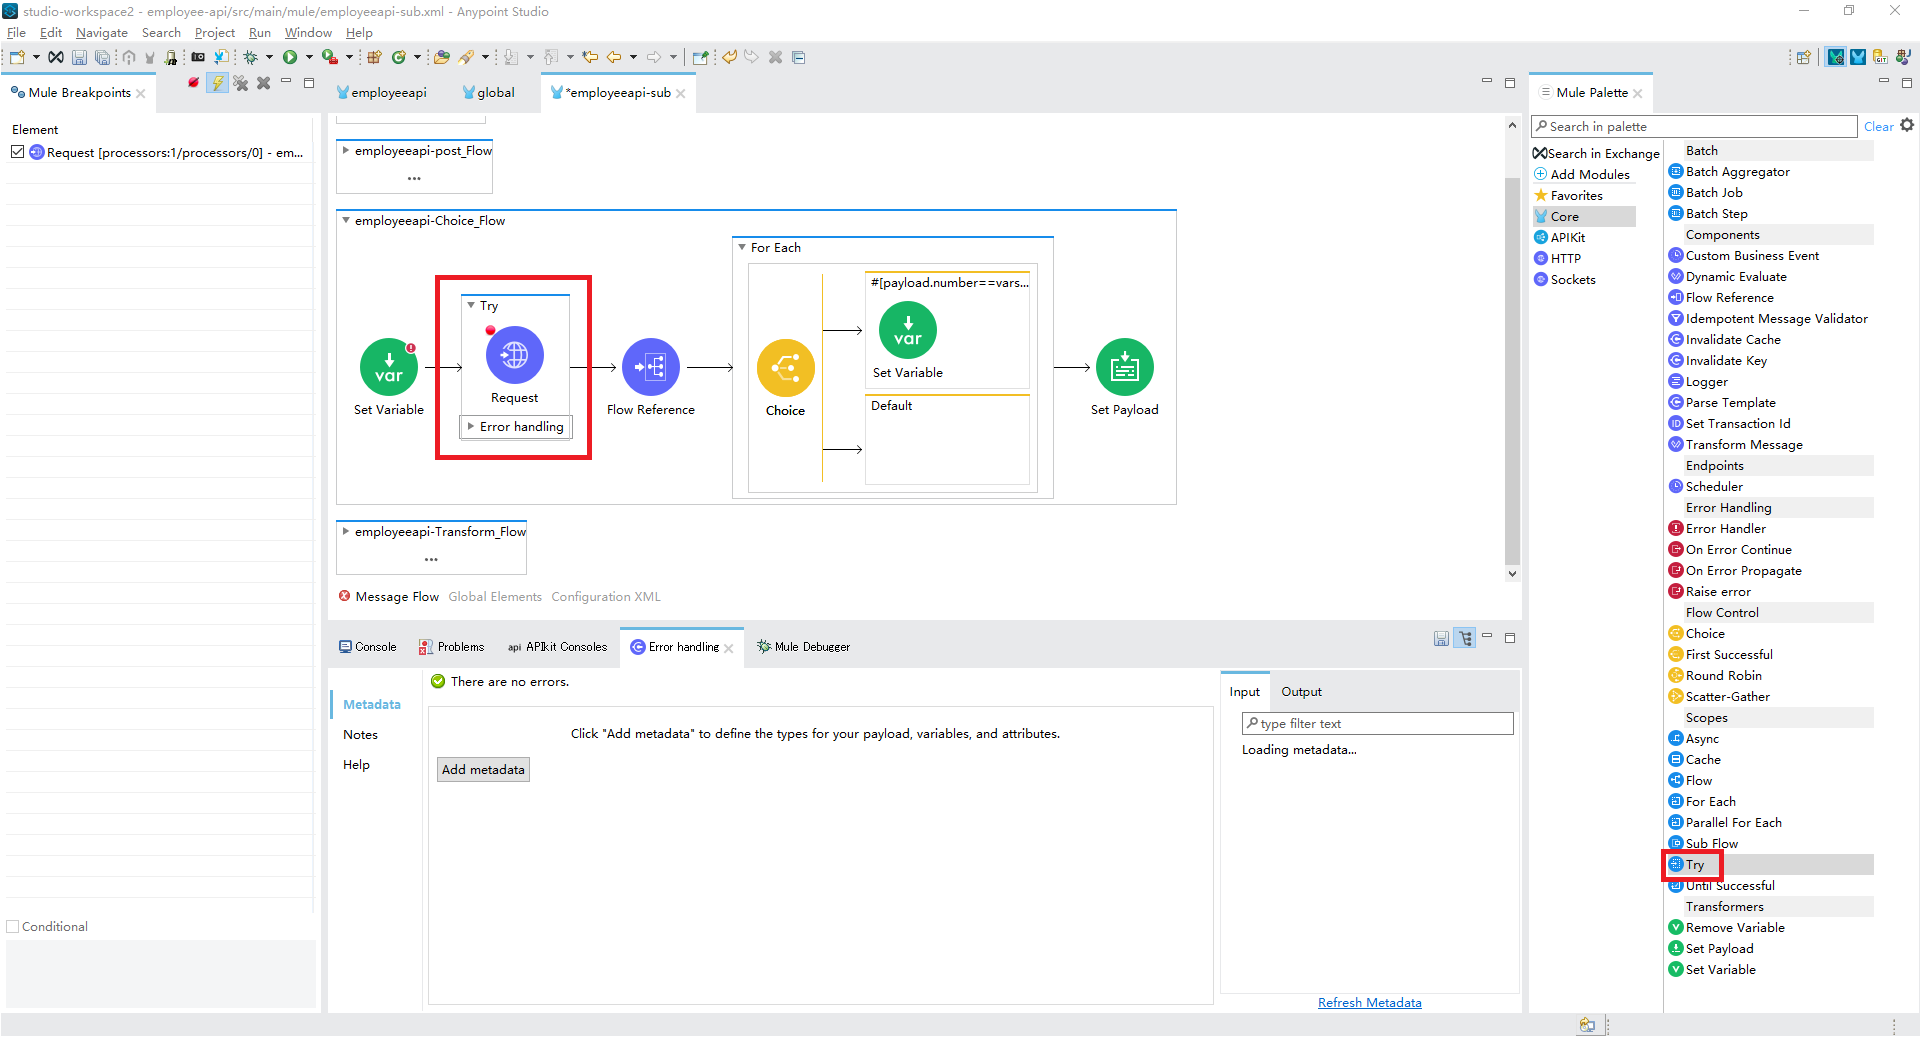Image resolution: width=1922 pixels, height=1038 pixels.
Task: Switch to the global editor tab
Action: click(x=489, y=93)
